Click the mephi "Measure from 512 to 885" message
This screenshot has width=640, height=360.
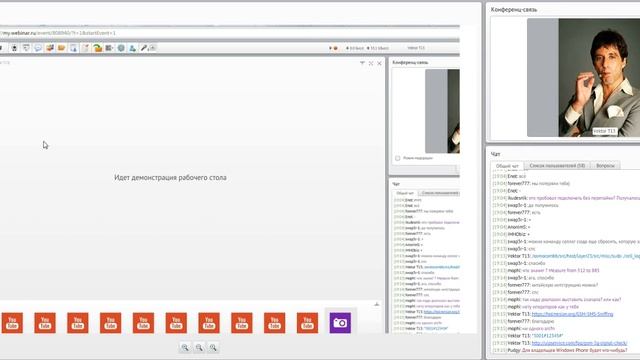click(x=546, y=270)
